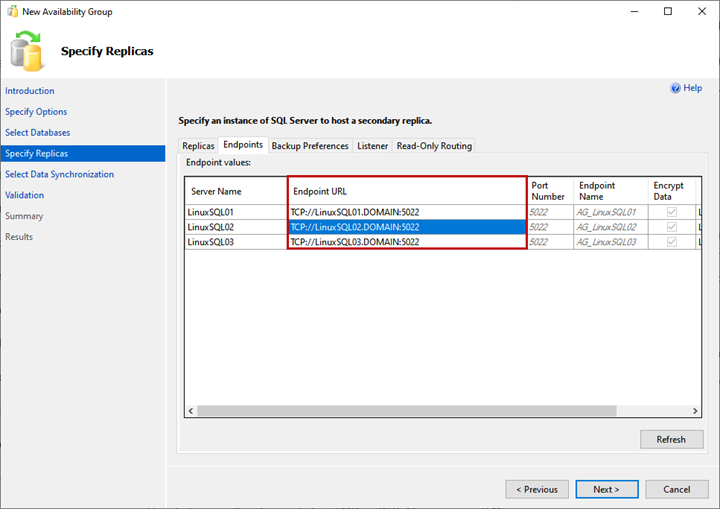Go to the Introduction step
720x509 pixels.
pos(30,91)
